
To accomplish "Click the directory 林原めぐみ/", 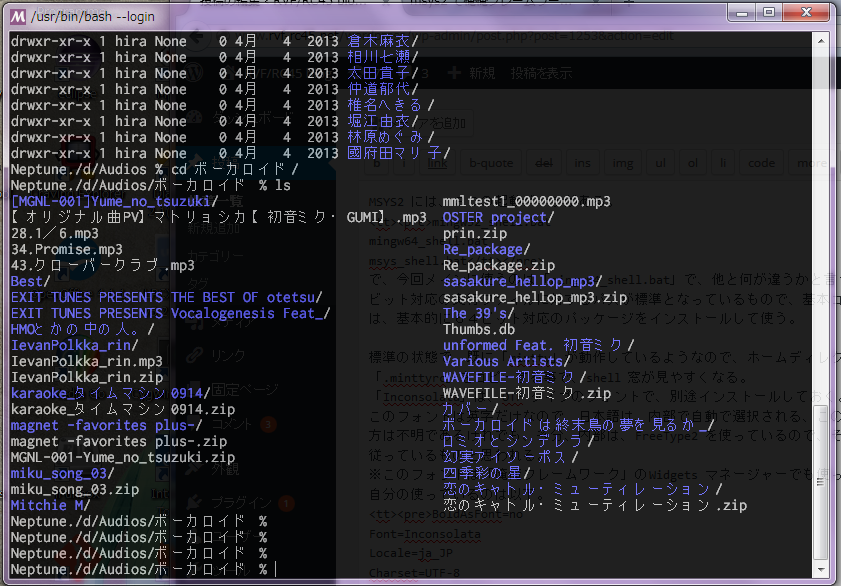I will click(x=390, y=137).
